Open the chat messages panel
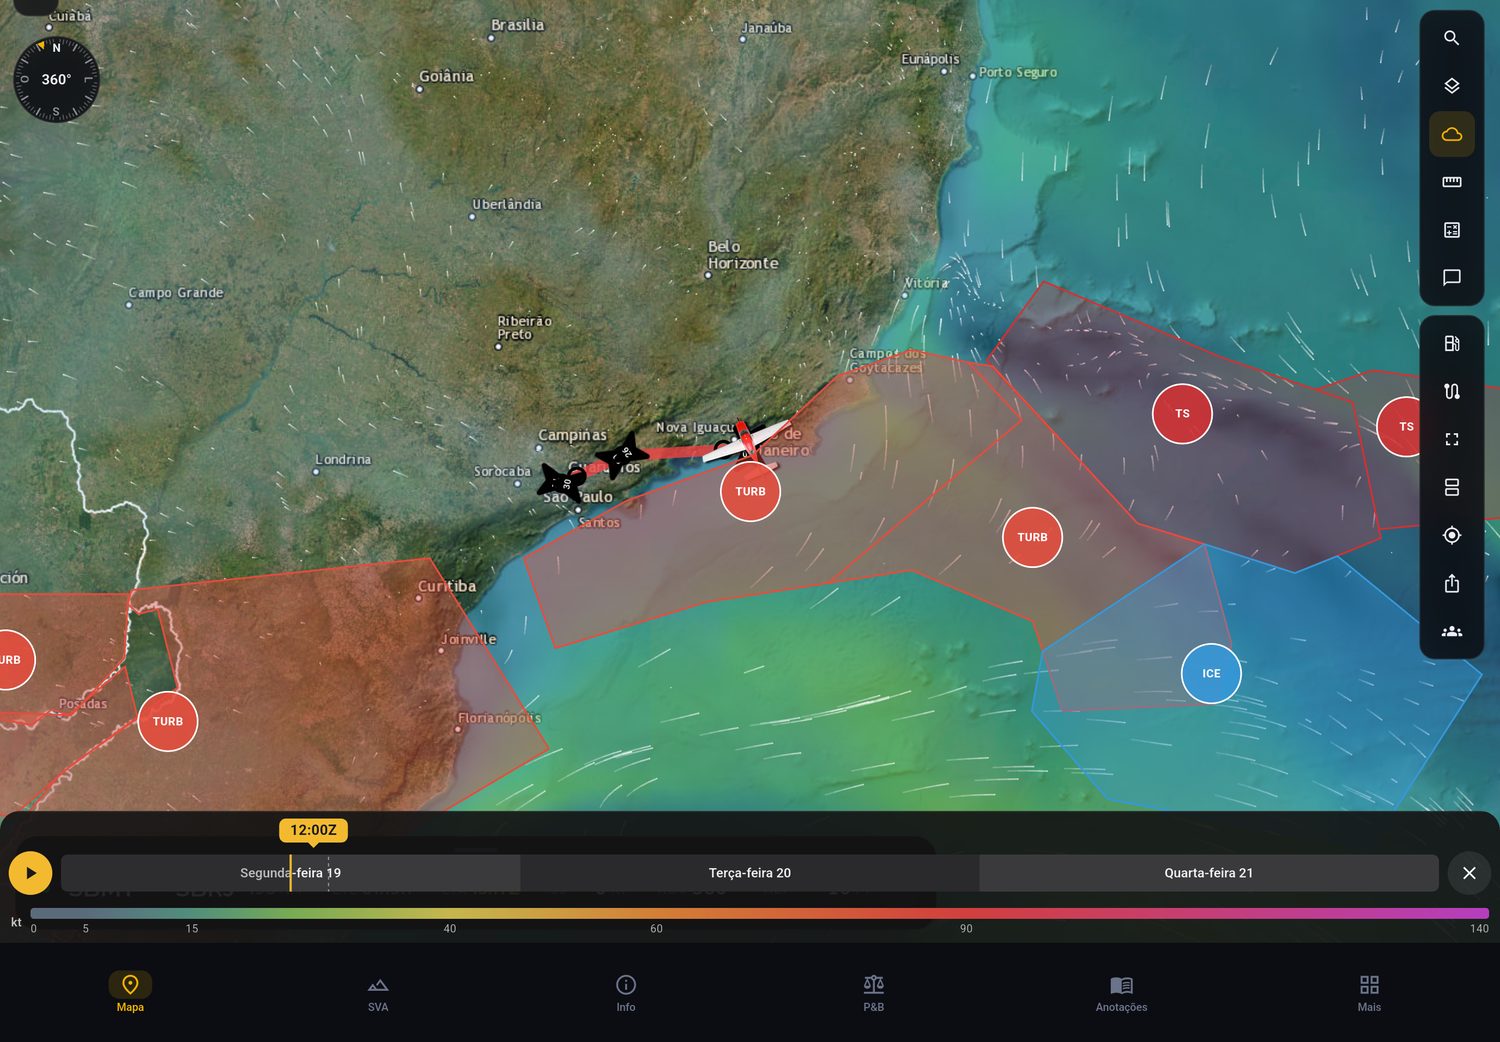1500x1042 pixels. point(1452,278)
